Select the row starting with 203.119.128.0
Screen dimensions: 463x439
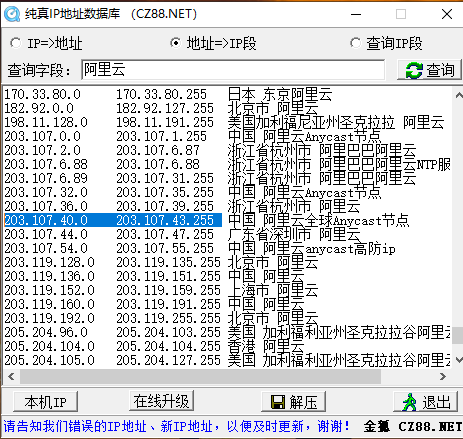(x=227, y=262)
